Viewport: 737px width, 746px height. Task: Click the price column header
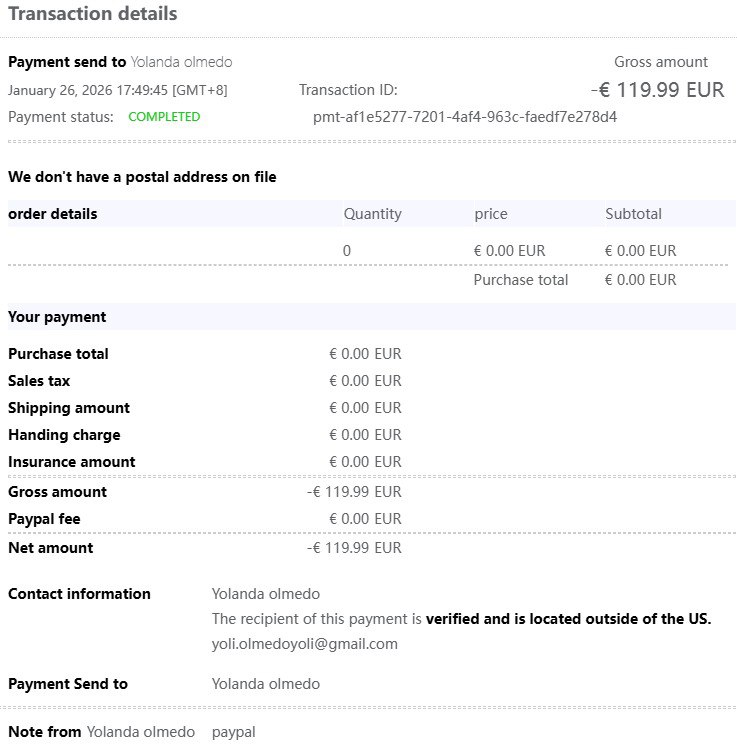point(490,214)
